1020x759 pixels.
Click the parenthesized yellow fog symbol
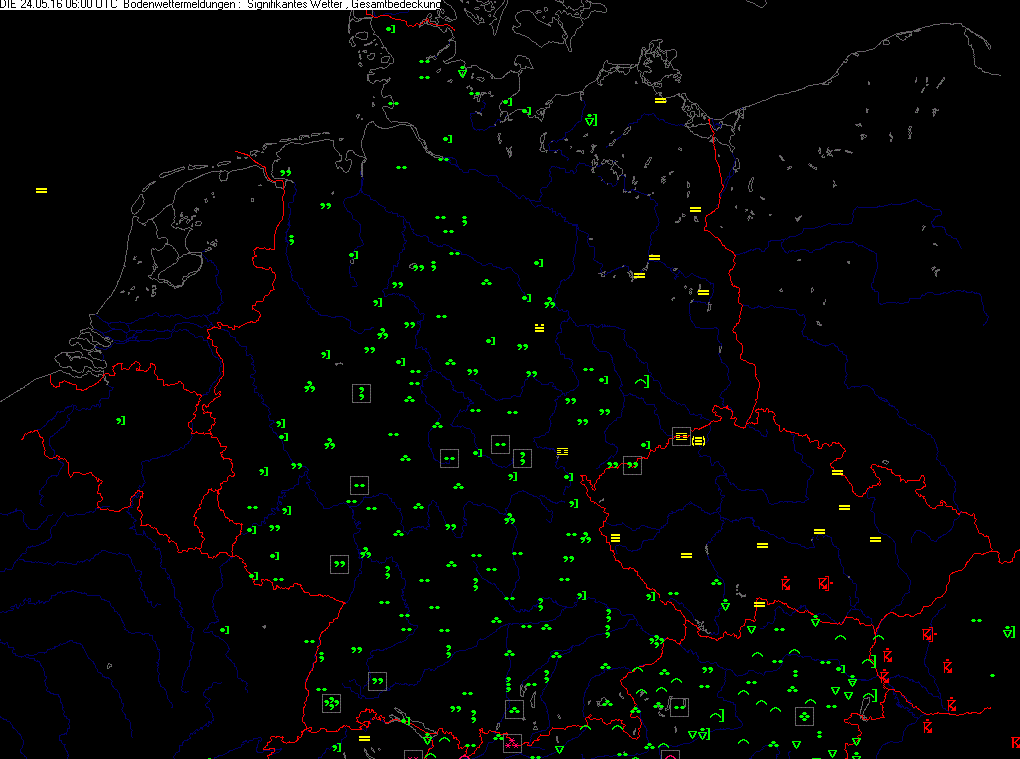[x=698, y=440]
